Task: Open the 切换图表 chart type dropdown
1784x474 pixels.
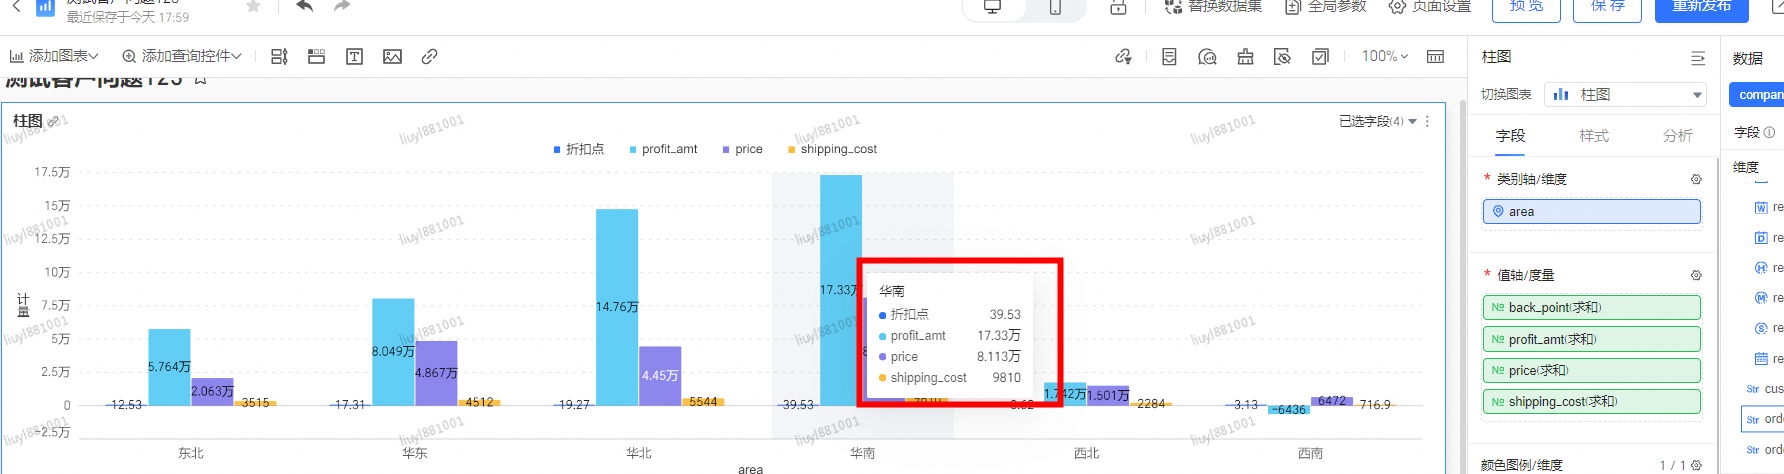Action: [1624, 95]
